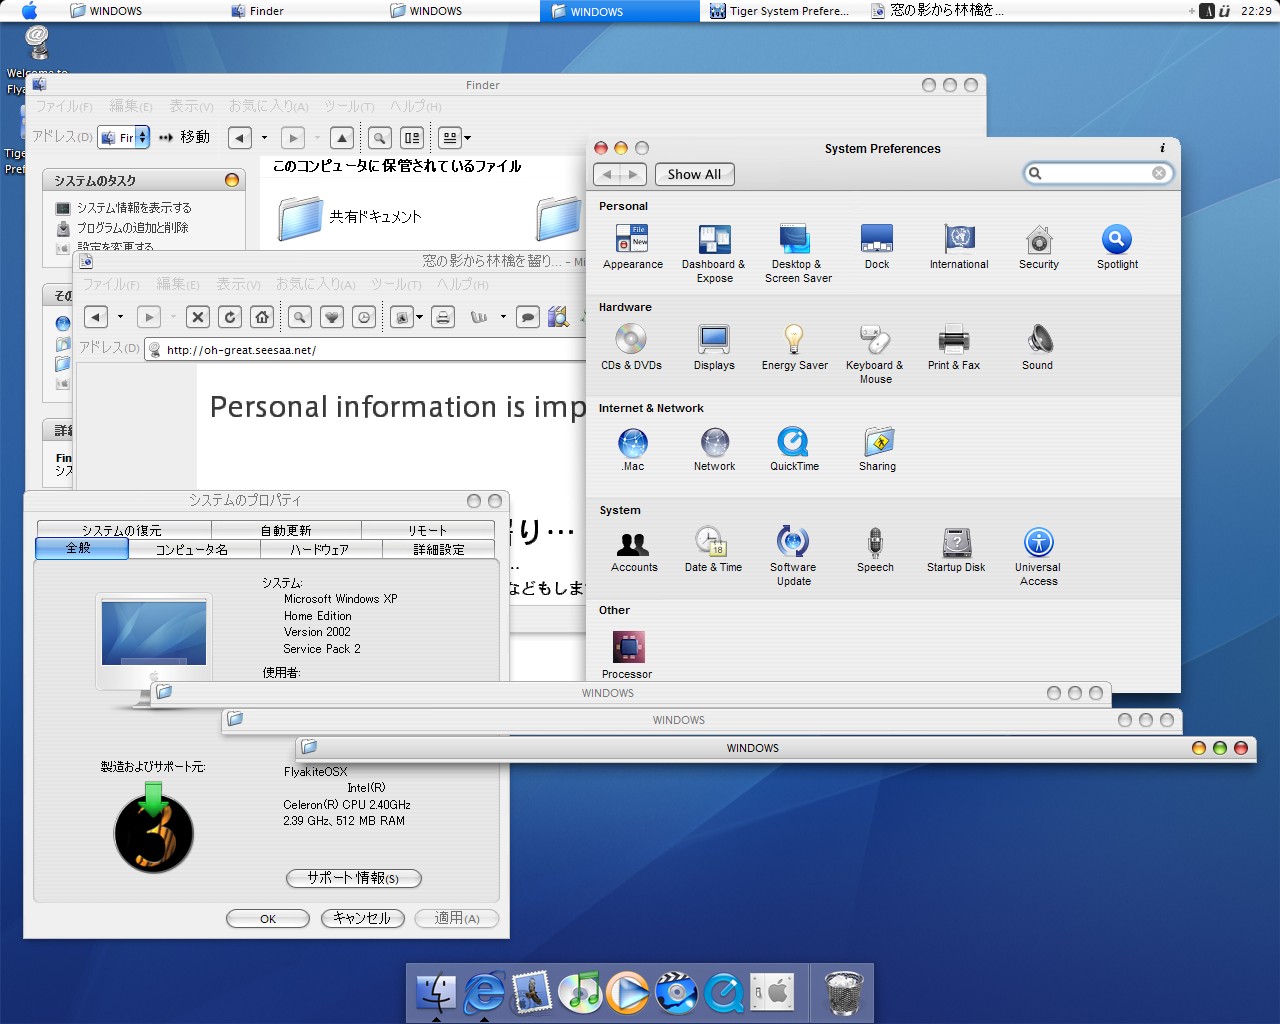Open Network preferences
Screen dimensions: 1280x1024
coord(714,449)
